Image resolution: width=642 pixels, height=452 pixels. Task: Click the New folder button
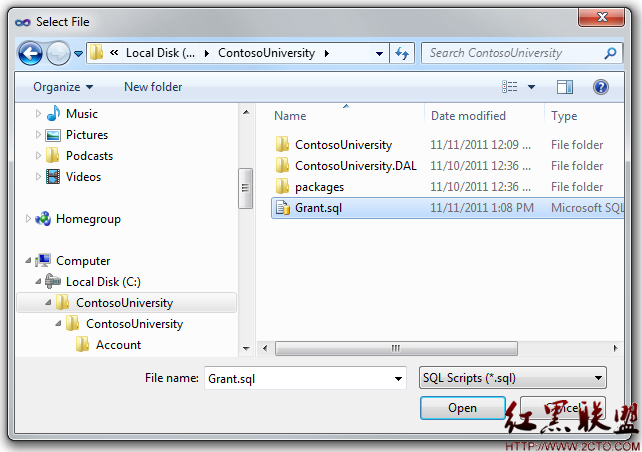tap(153, 87)
